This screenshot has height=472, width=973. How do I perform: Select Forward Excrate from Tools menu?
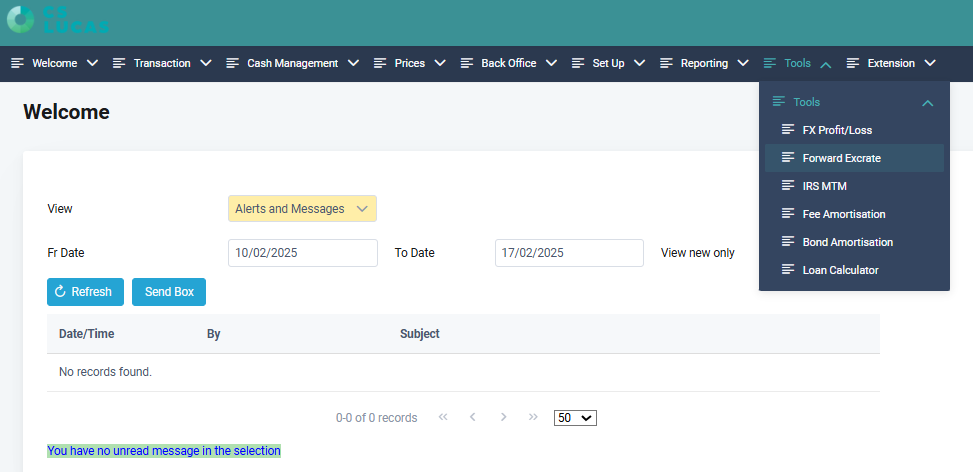pyautogui.click(x=841, y=158)
